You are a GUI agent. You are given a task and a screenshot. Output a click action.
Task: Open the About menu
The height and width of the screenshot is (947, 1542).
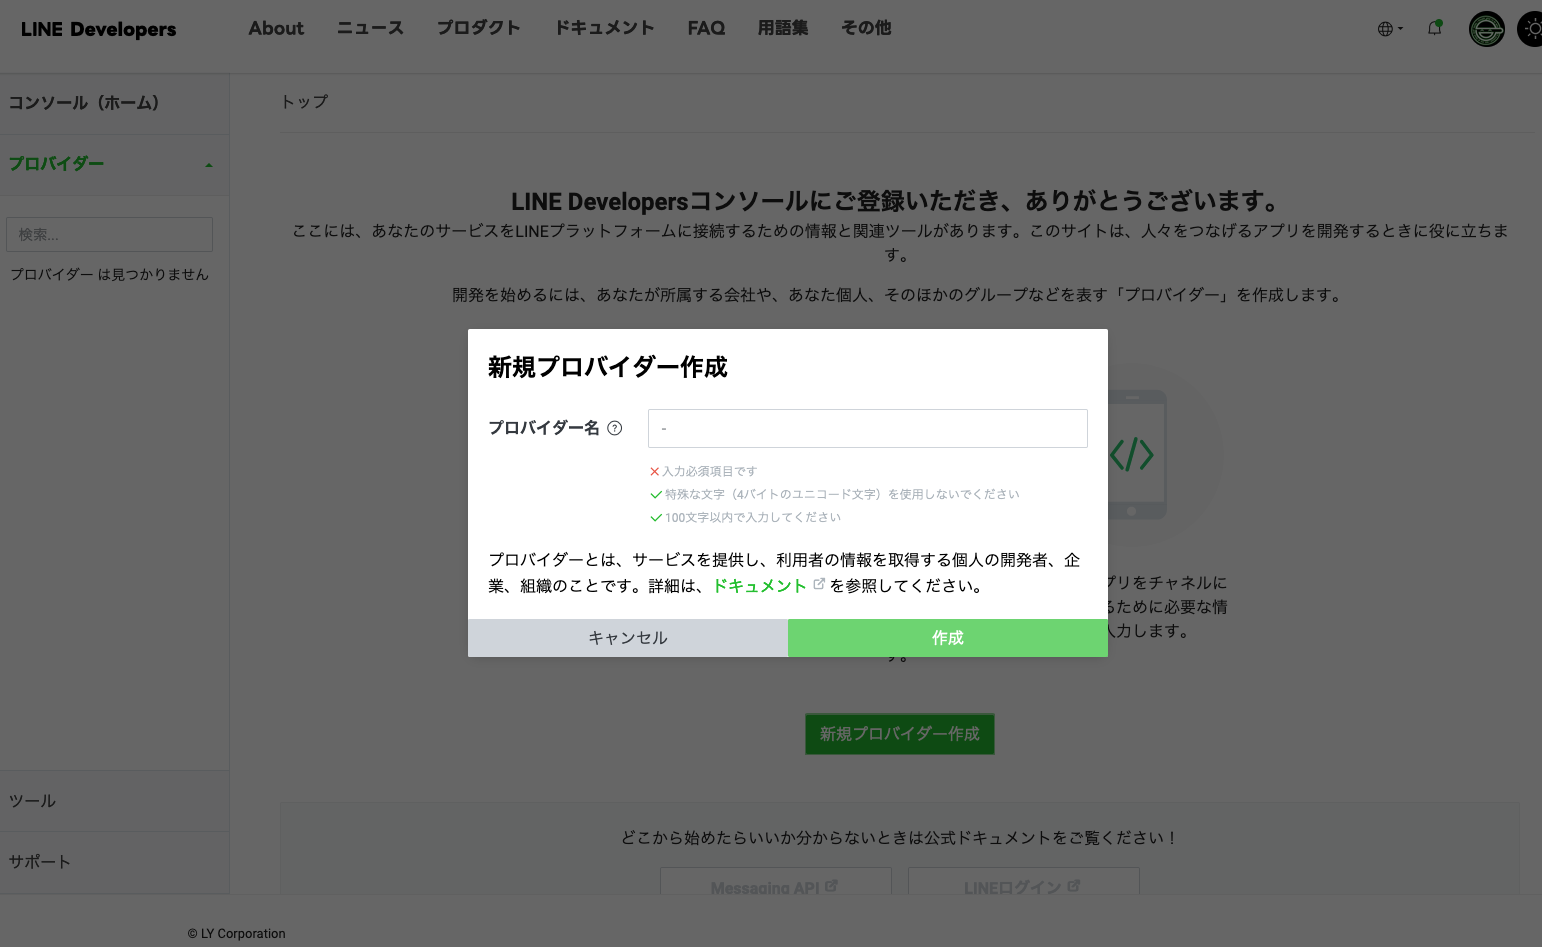click(x=276, y=28)
